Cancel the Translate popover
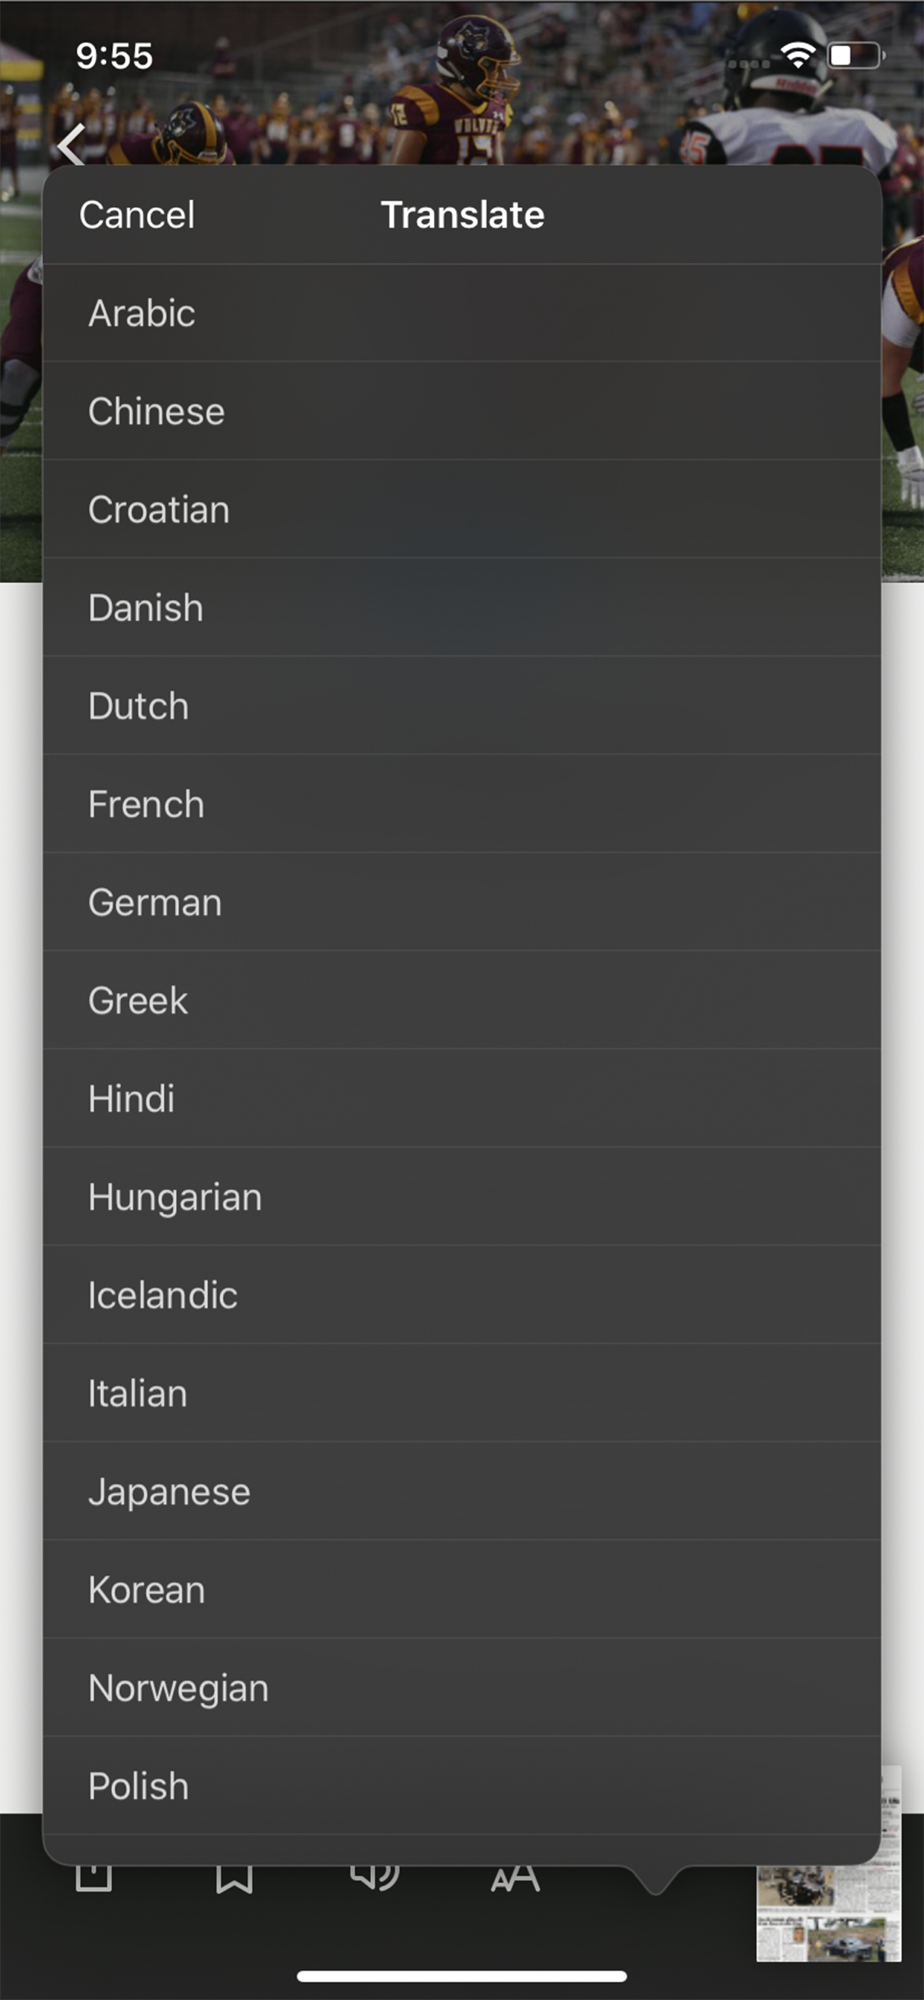The image size is (924, 2000). pos(137,215)
